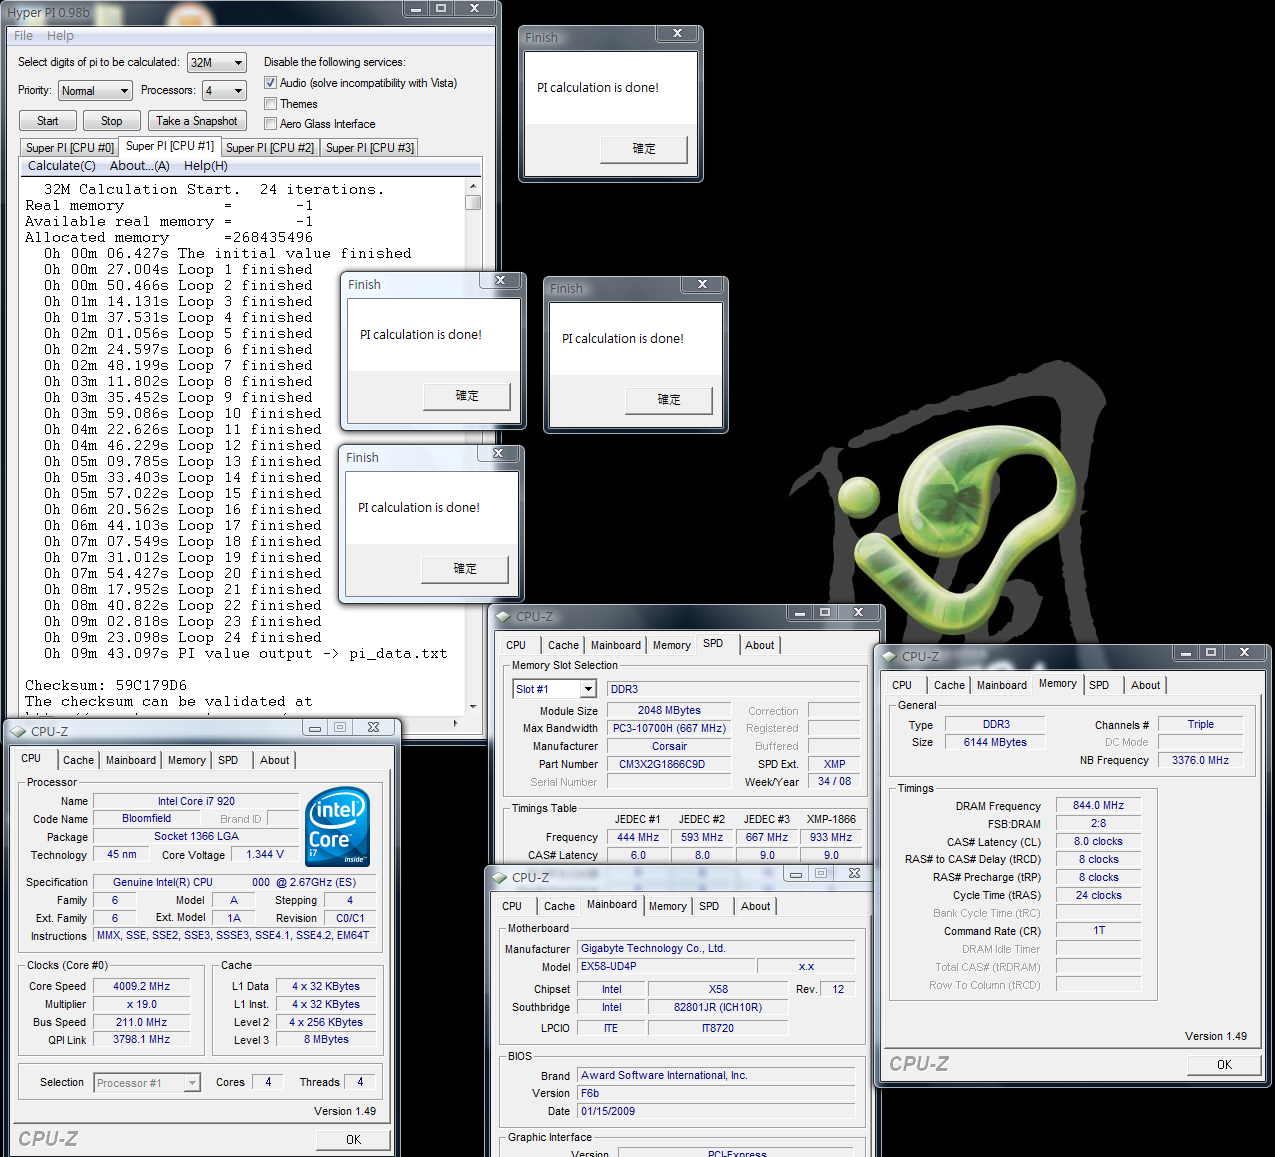Maximize the CPU-Z Memory window
1275x1157 pixels.
click(1211, 653)
